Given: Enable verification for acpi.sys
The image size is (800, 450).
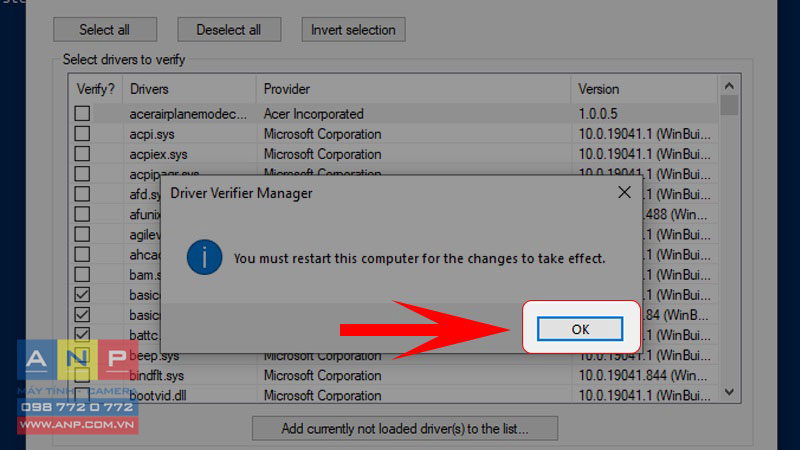Looking at the screenshot, I should click(82, 134).
